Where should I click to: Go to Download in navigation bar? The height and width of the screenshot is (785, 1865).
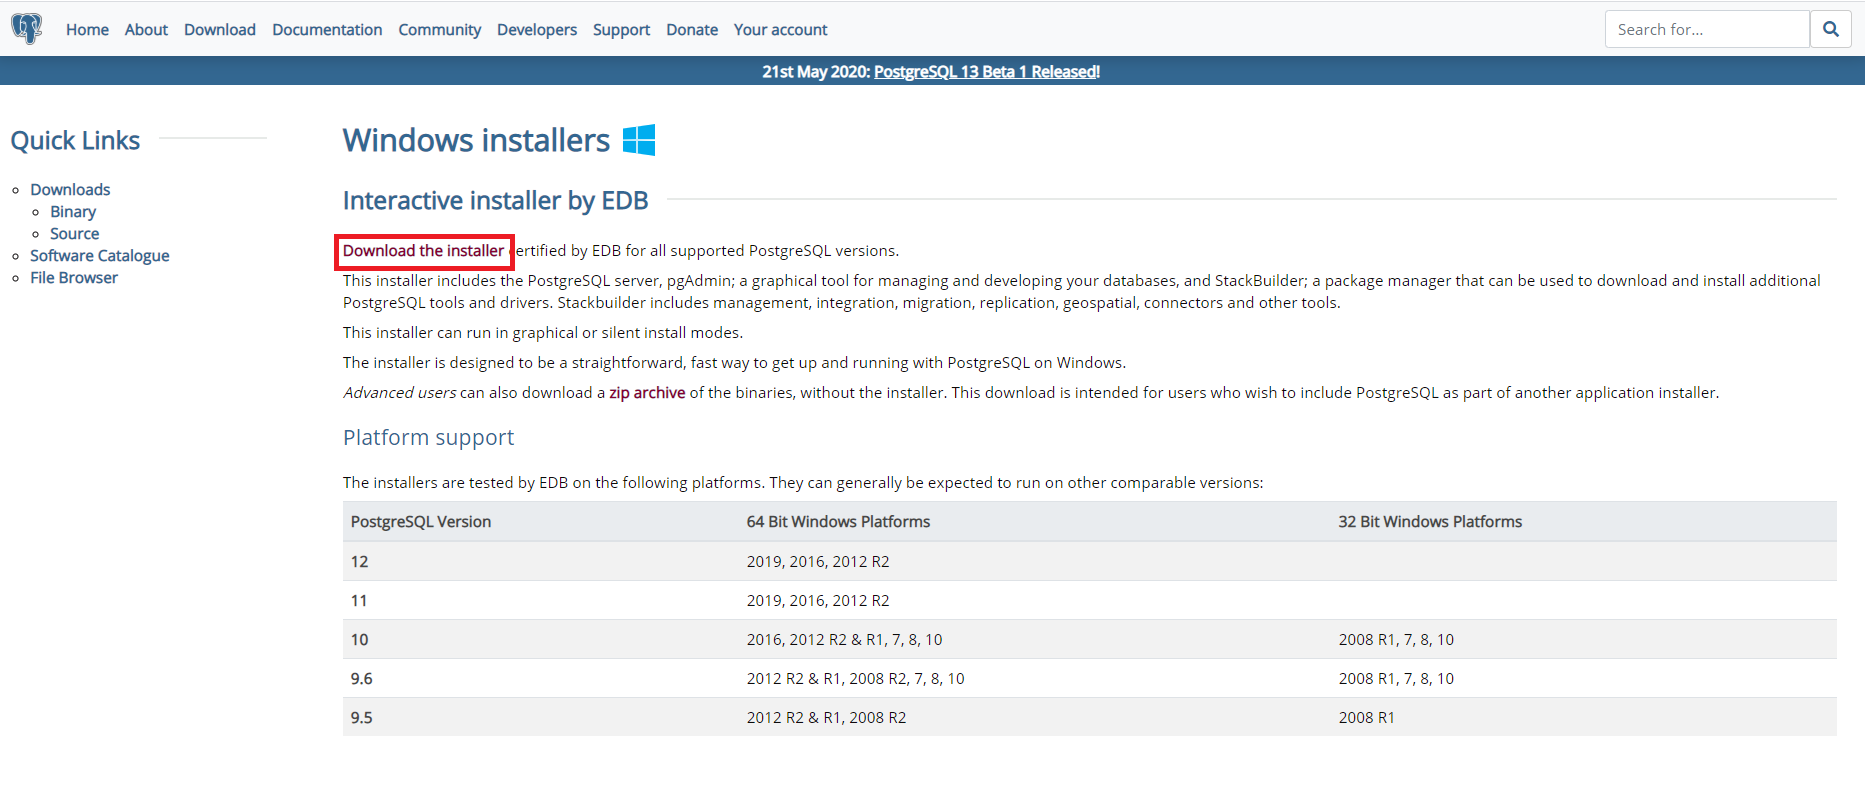[x=220, y=30]
